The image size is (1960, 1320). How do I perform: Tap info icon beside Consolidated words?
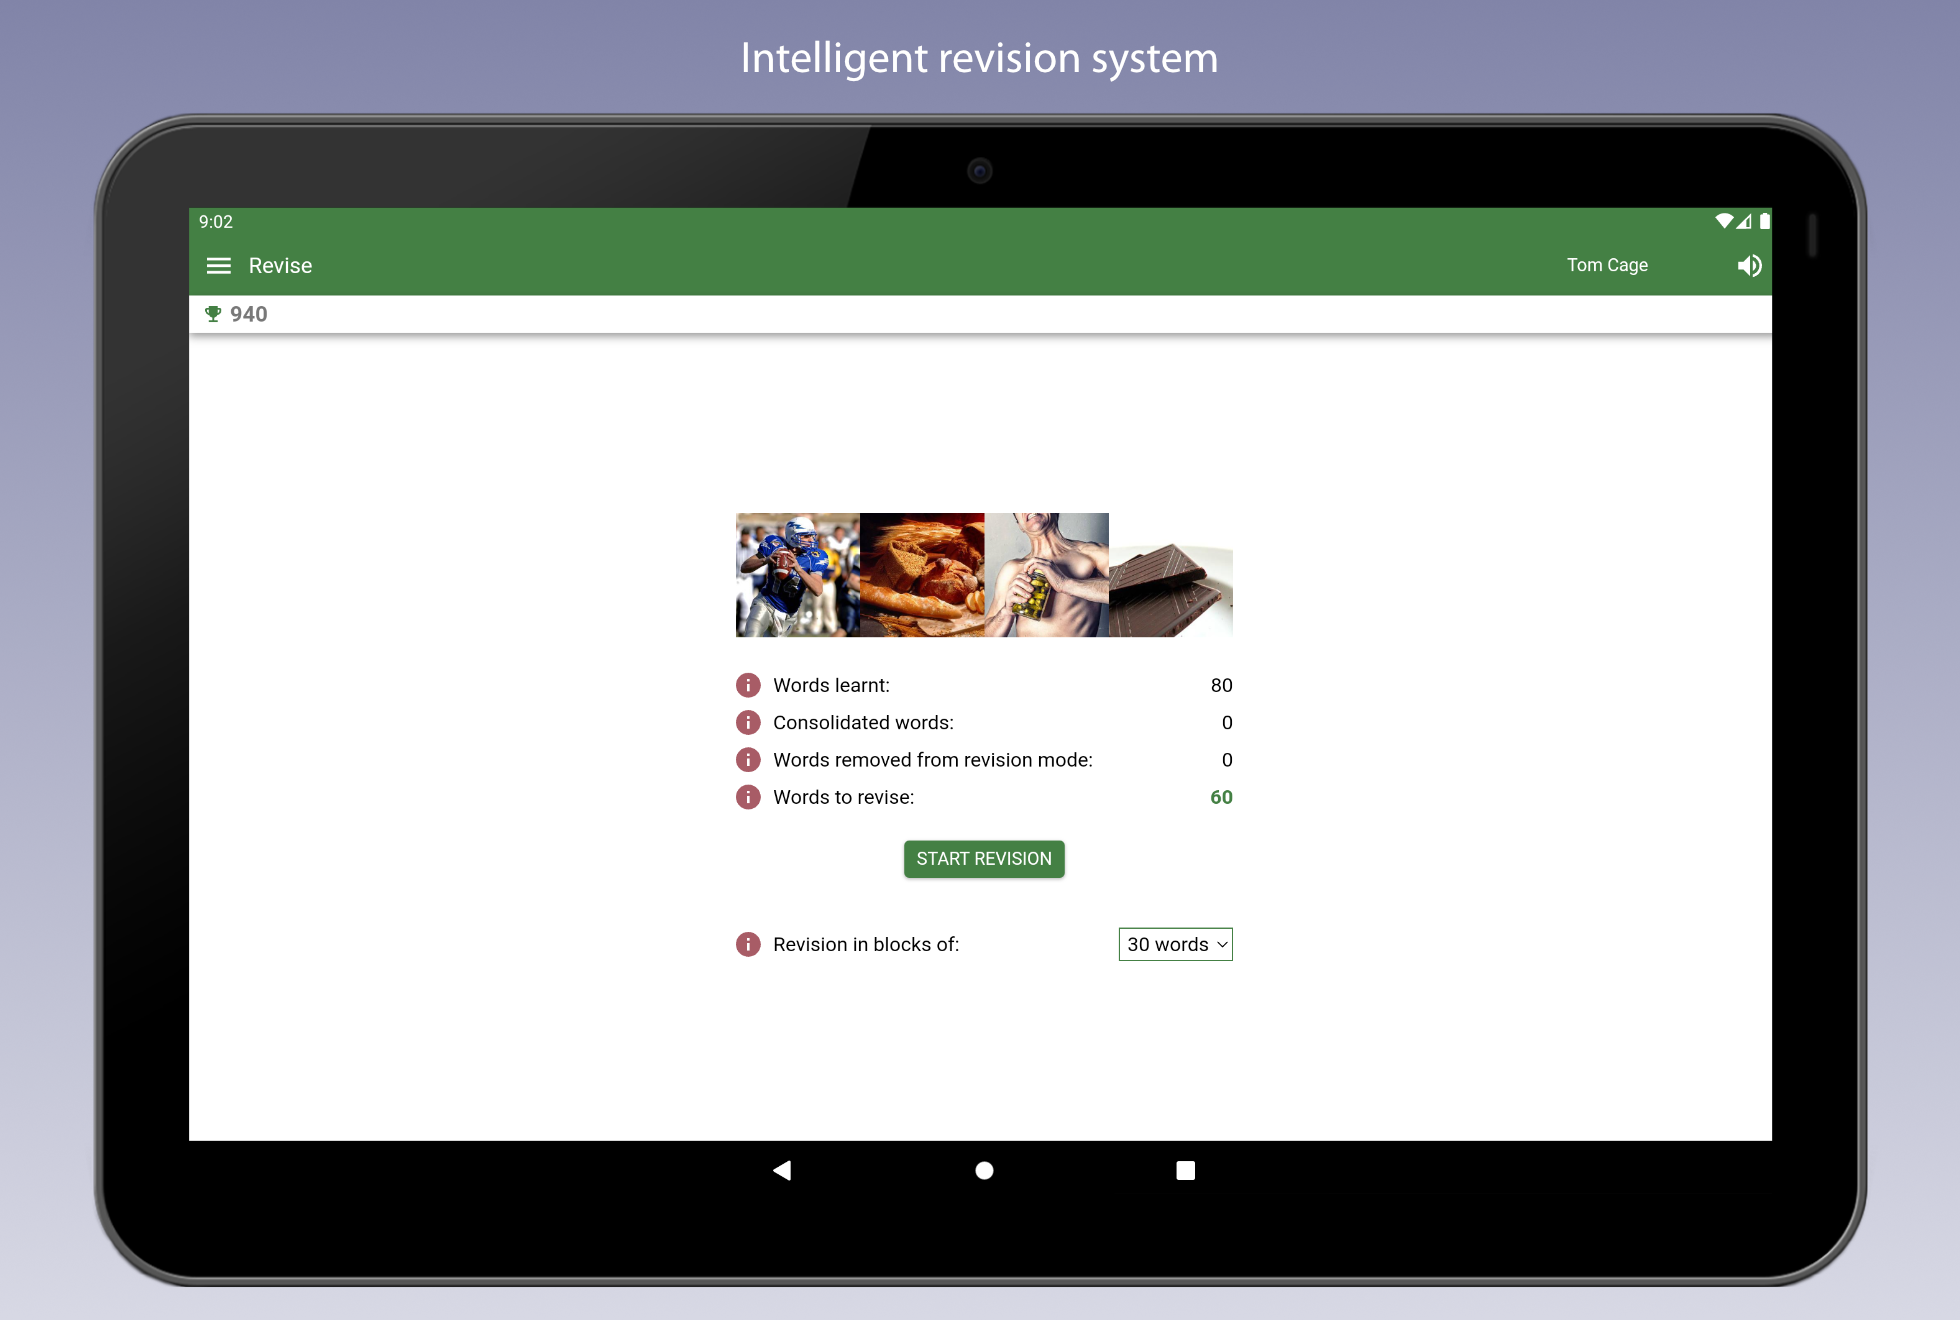[748, 722]
